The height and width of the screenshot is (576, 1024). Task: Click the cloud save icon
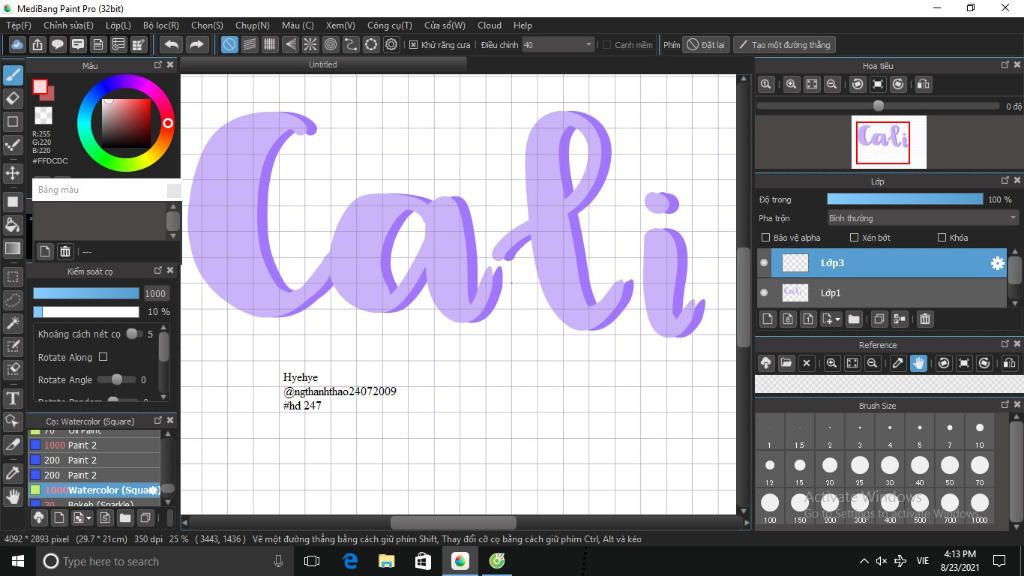coord(17,45)
